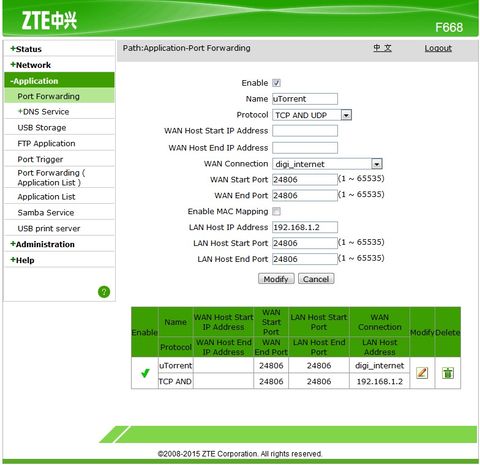This screenshot has width=480, height=465.
Task: Click the green enabled checkmark in uTorrent row
Action: (x=145, y=373)
